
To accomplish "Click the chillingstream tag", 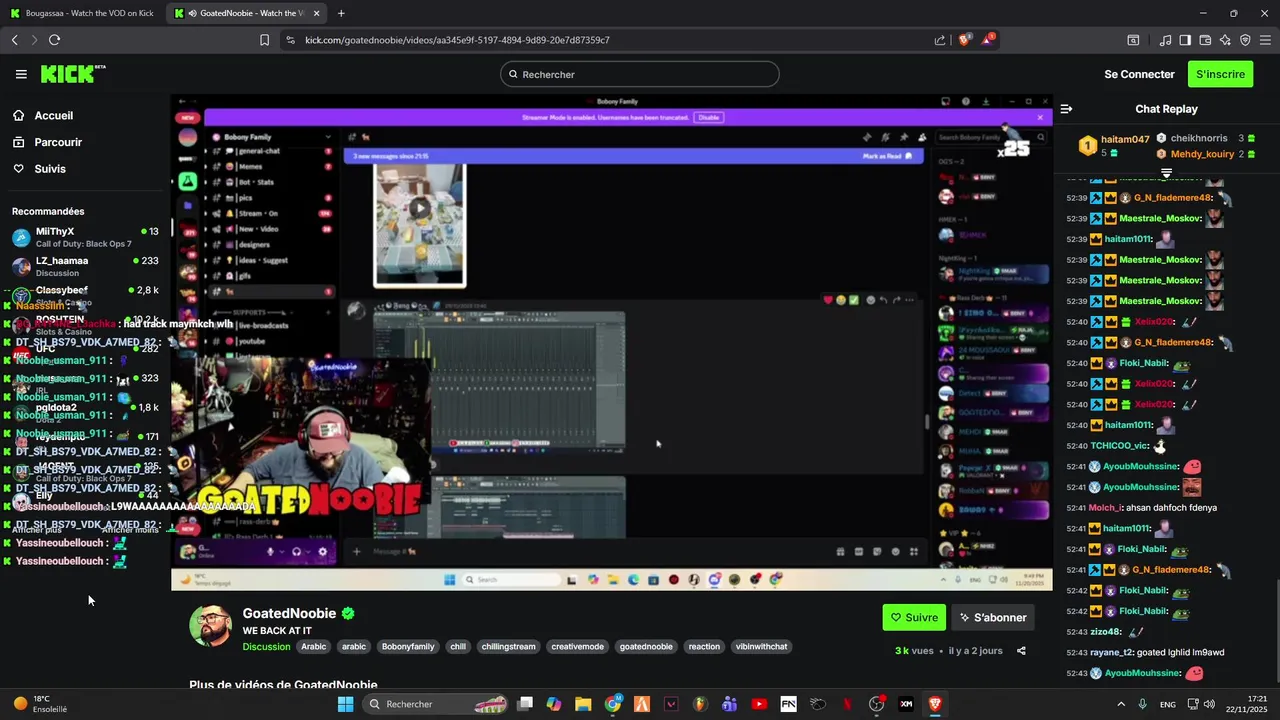I will point(509,647).
